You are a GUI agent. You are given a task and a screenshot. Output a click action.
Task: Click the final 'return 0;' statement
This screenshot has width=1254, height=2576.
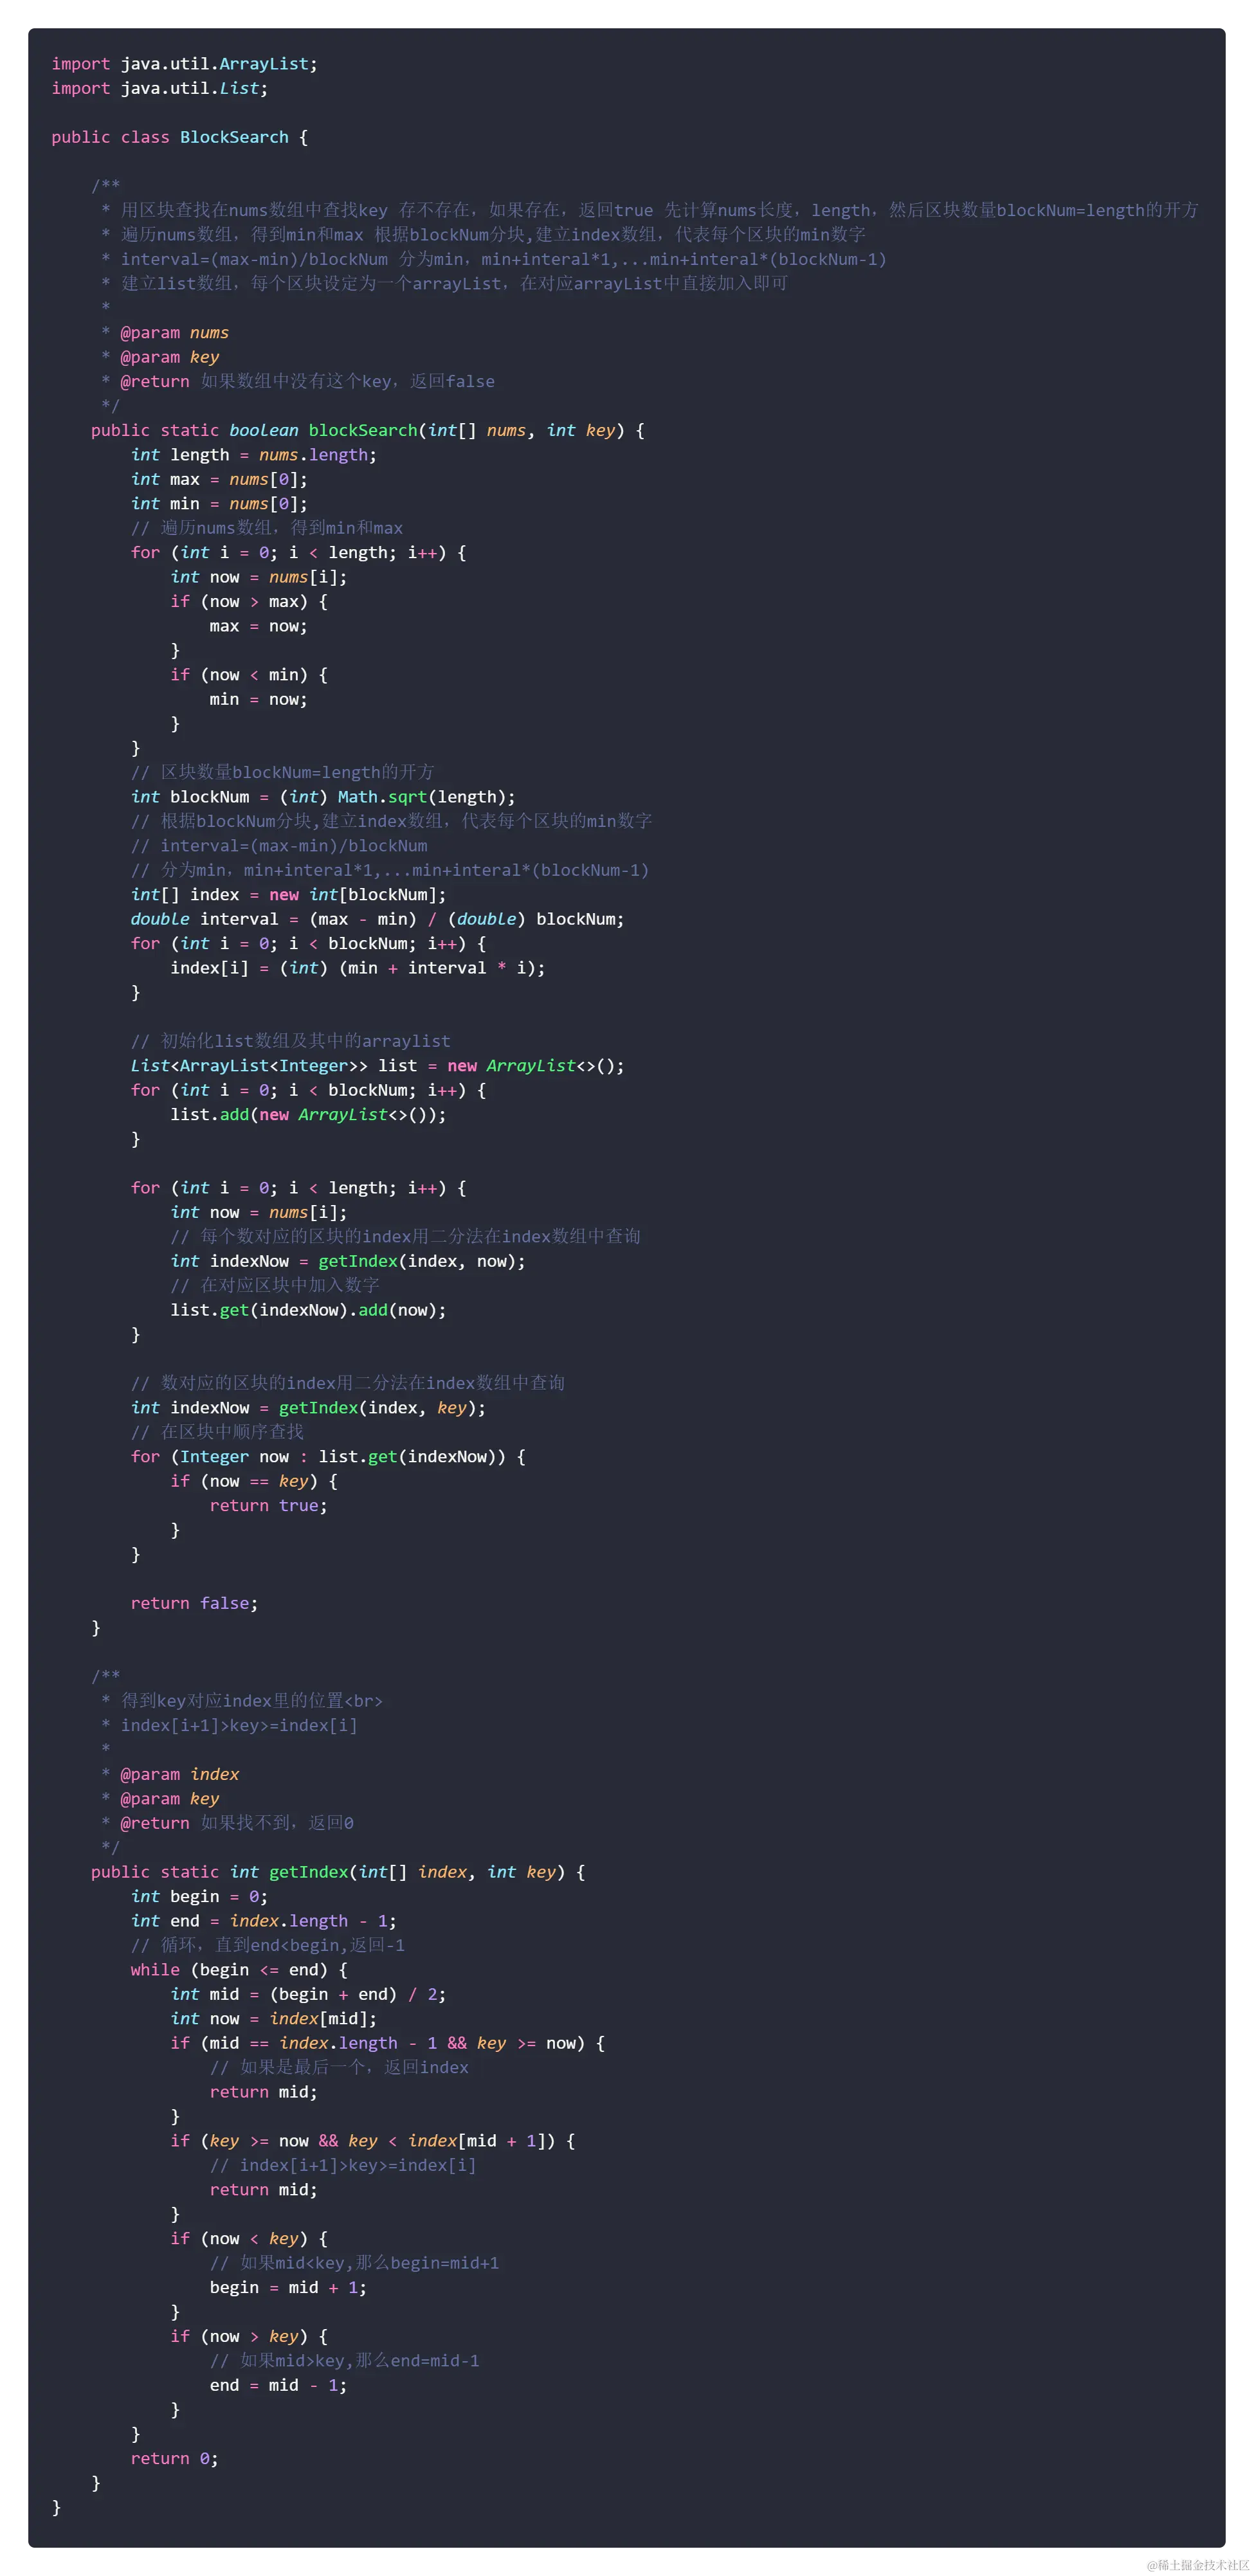click(x=174, y=2458)
